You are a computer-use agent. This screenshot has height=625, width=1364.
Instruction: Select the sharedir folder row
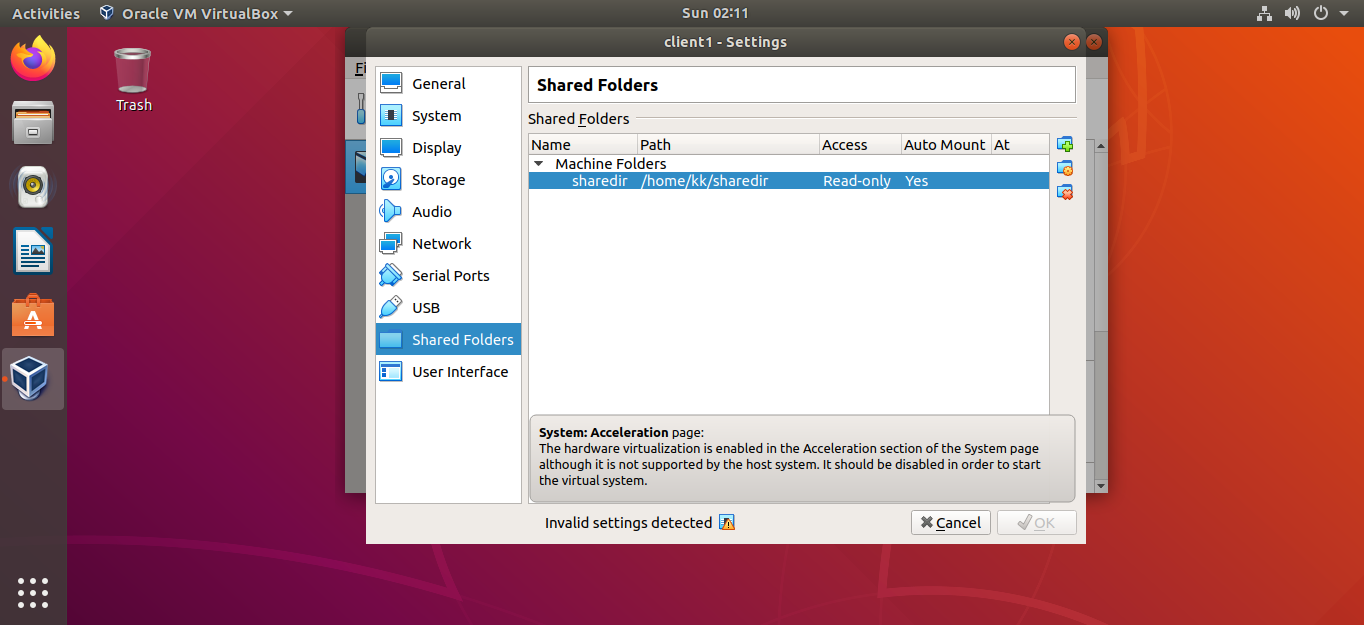700,180
